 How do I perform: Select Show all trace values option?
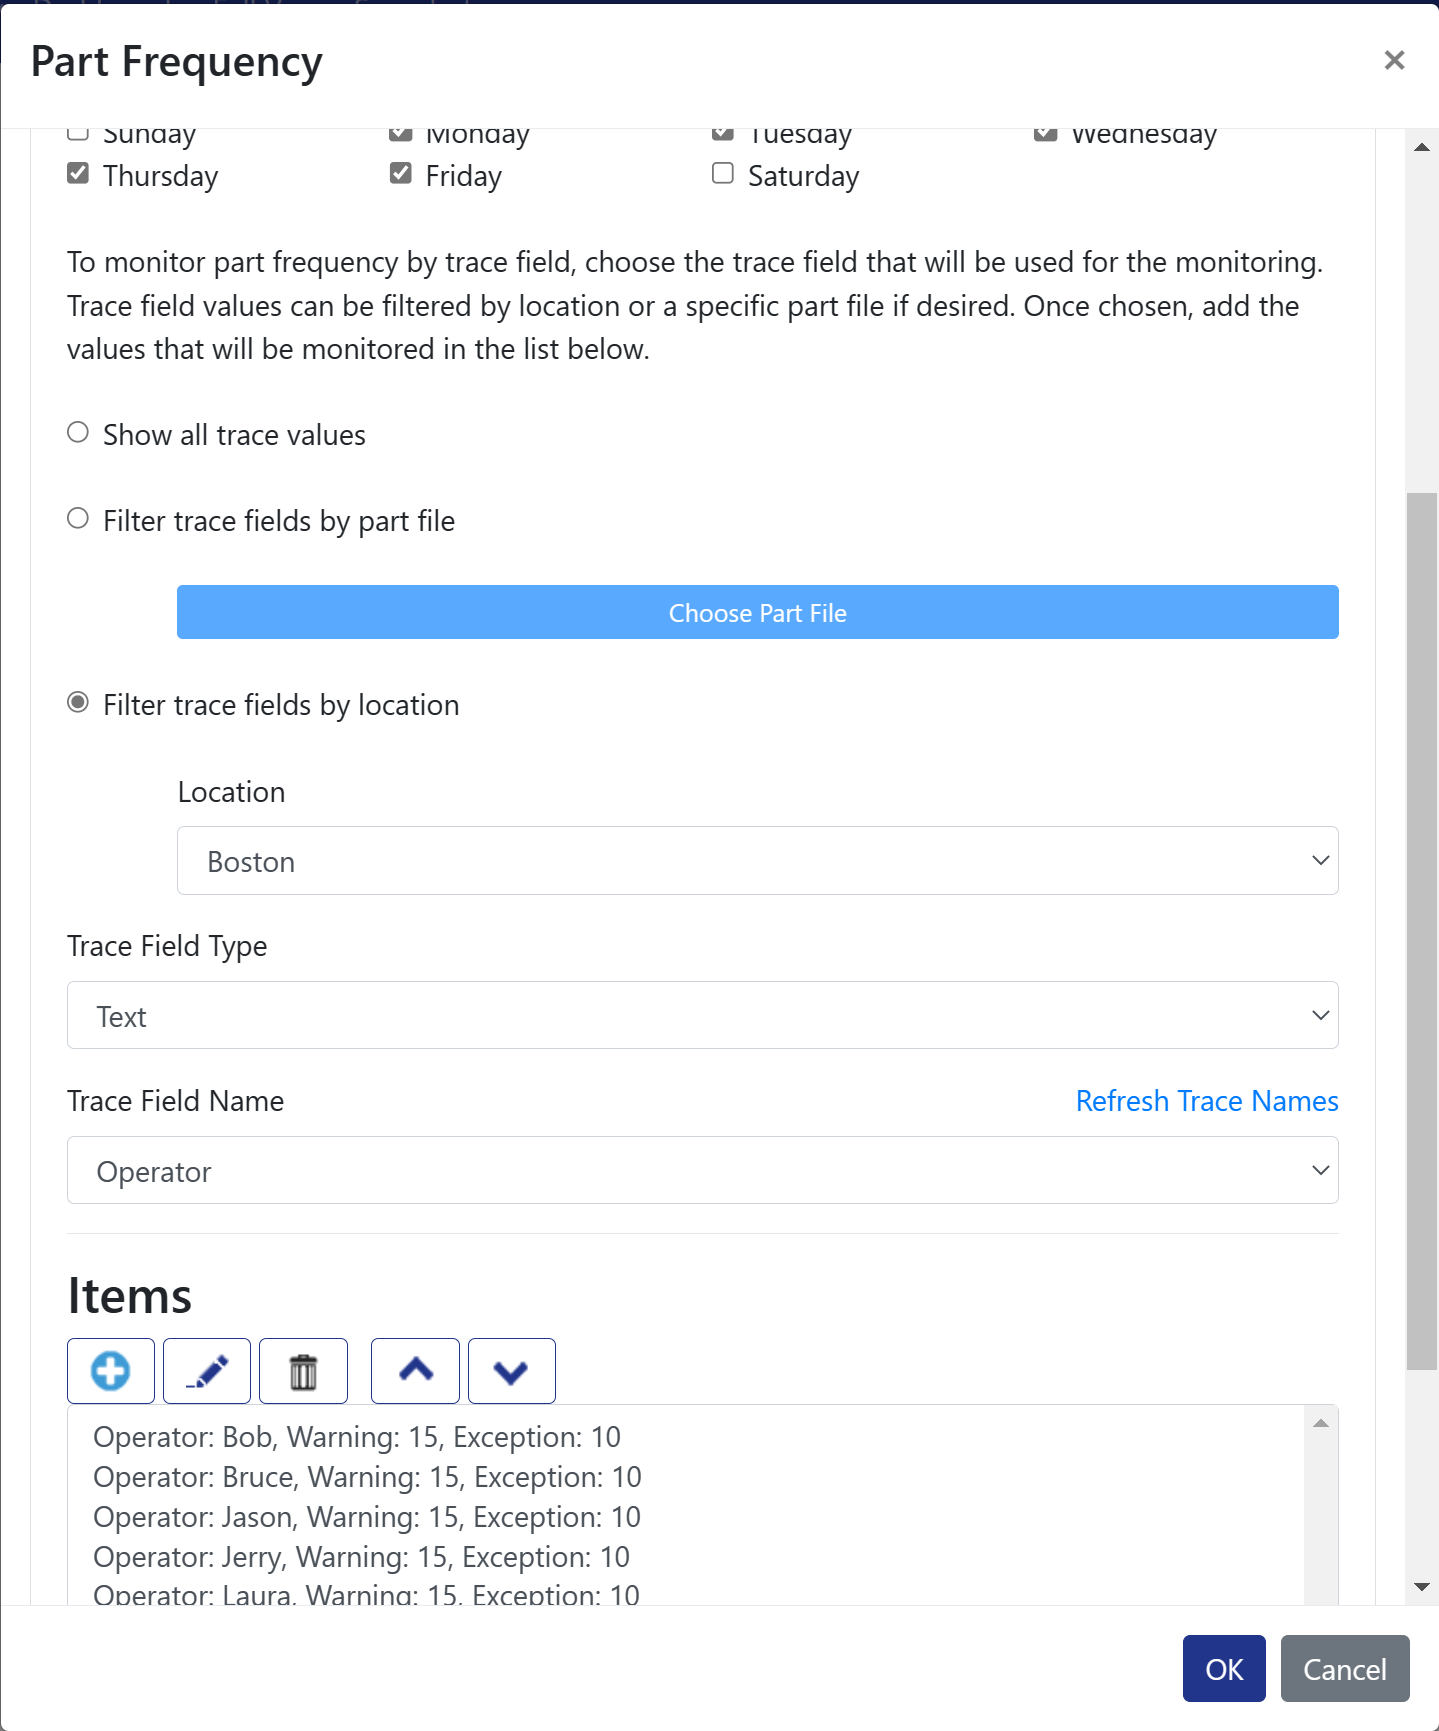click(78, 433)
